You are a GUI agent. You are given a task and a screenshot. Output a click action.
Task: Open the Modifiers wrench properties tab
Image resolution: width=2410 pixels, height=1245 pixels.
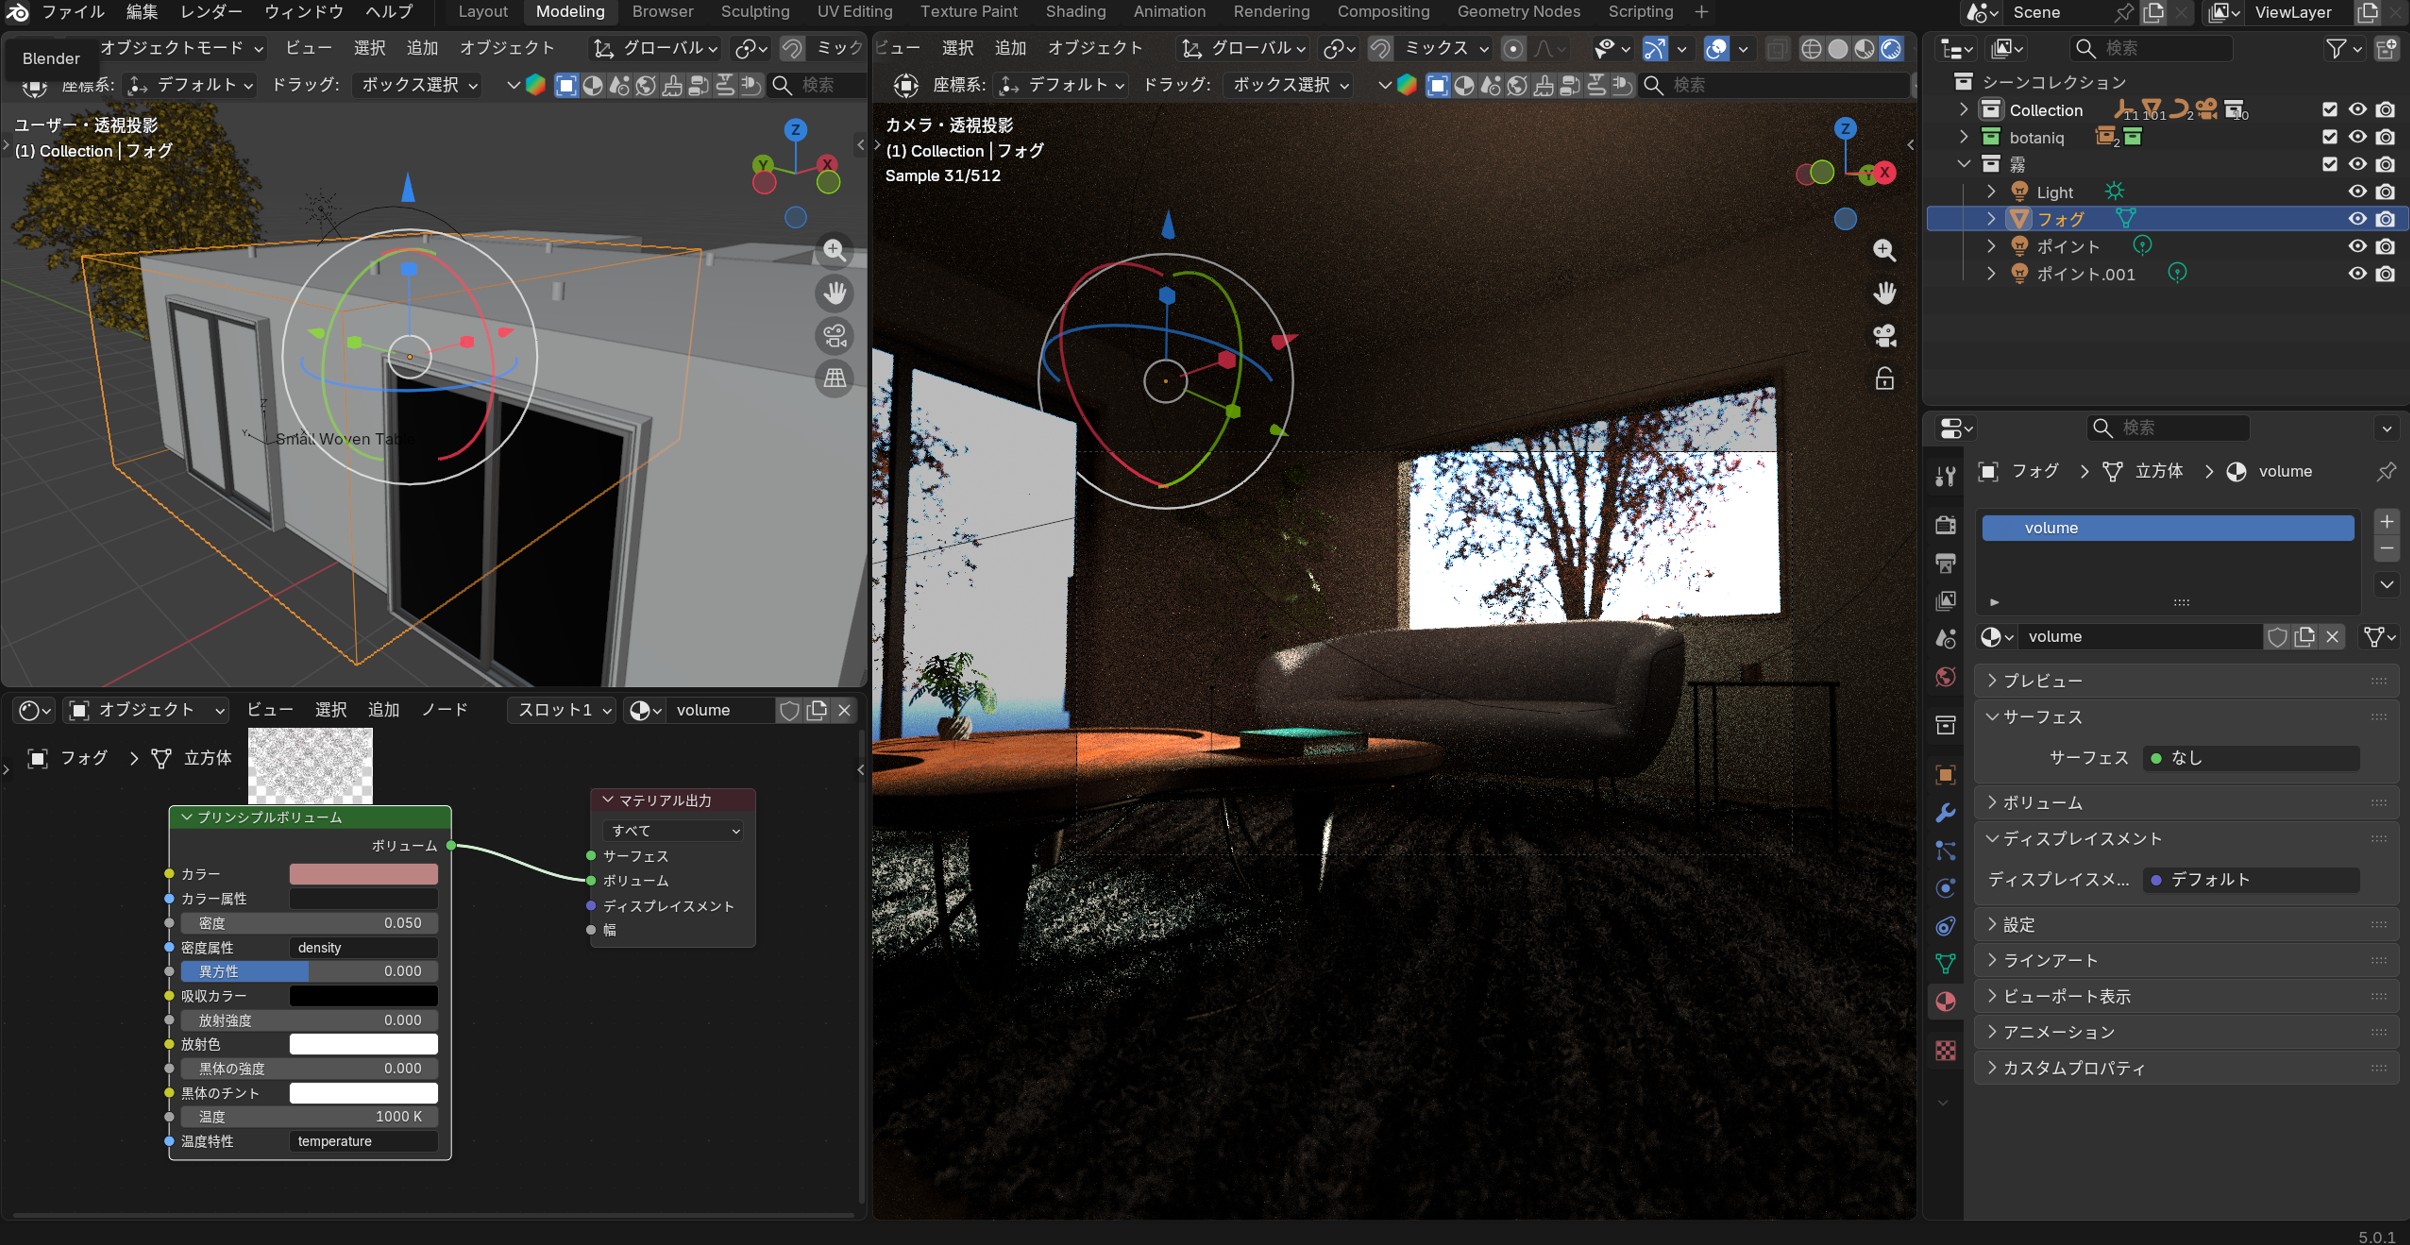(1945, 813)
